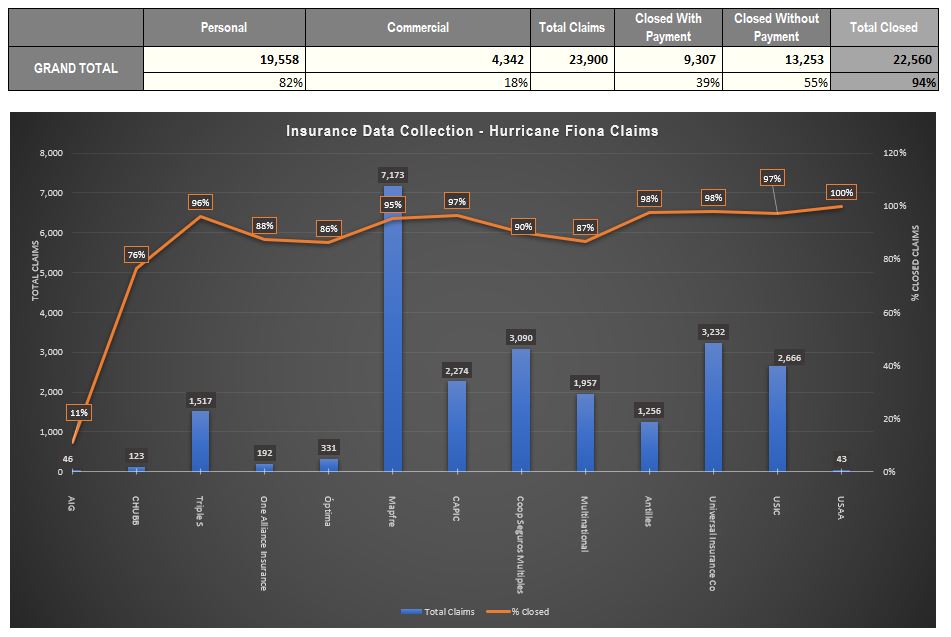Click the 76% data label above CHUBB
This screenshot has height=637, width=951.
pos(136,255)
